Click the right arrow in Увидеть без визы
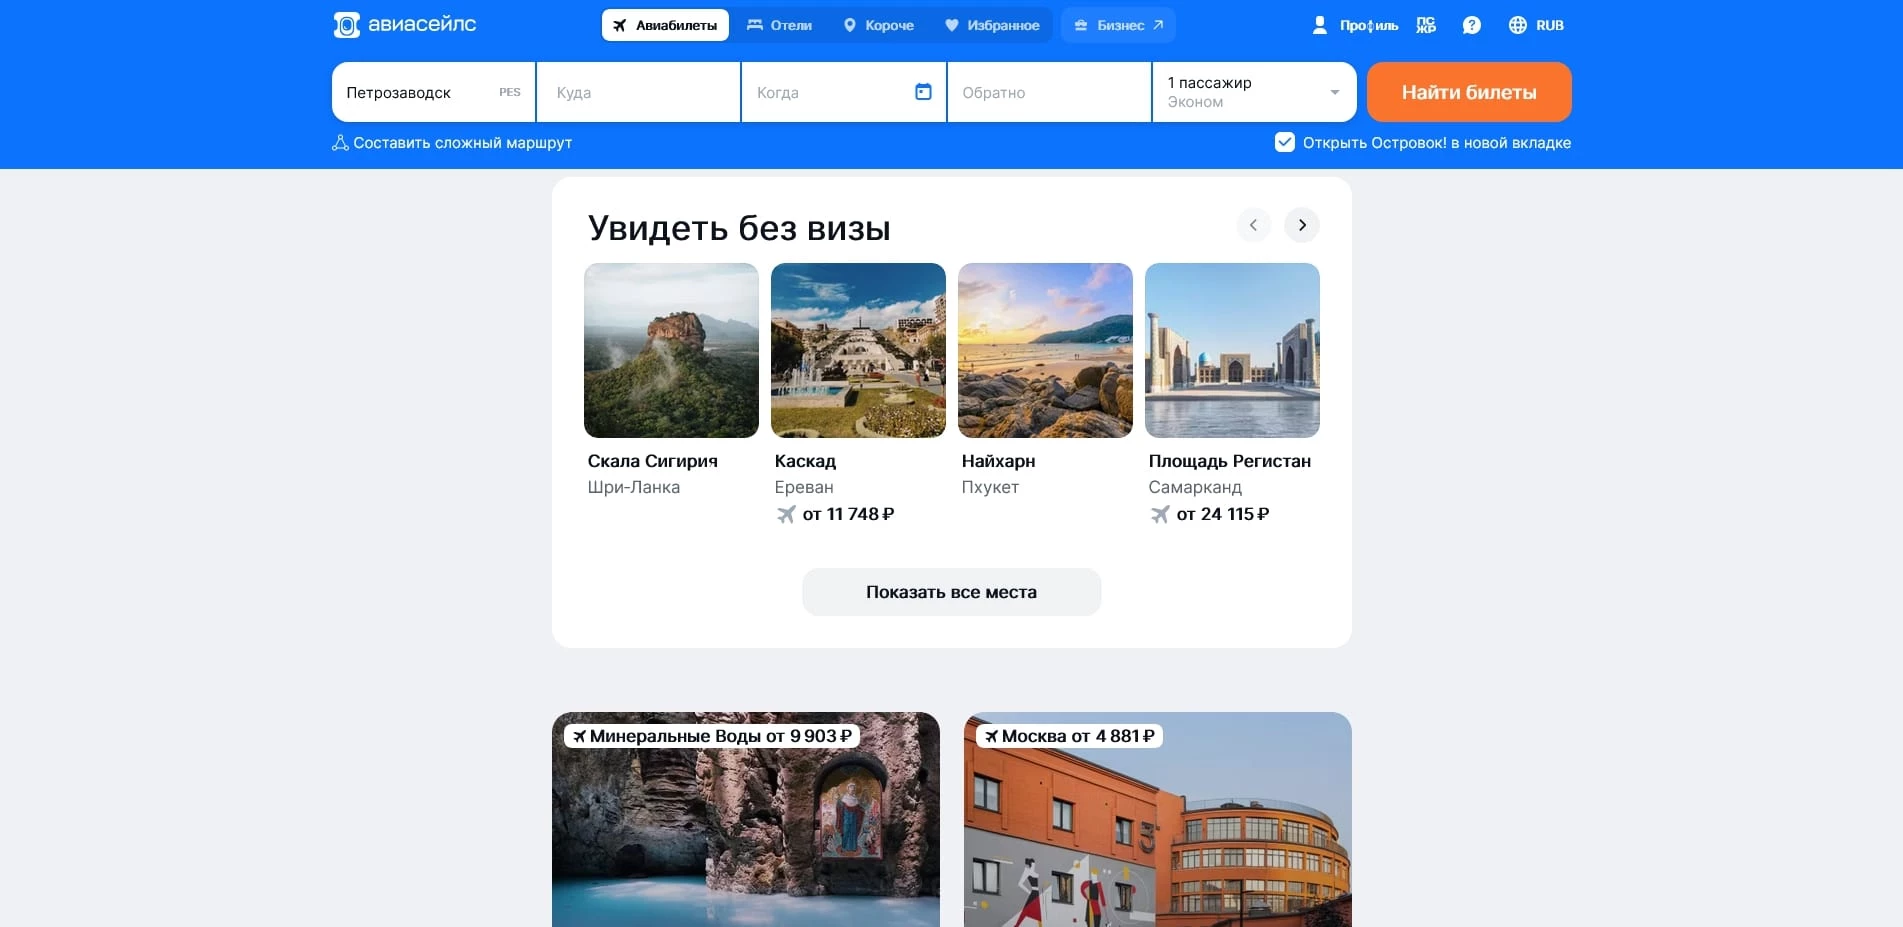The width and height of the screenshot is (1903, 927). click(1302, 225)
